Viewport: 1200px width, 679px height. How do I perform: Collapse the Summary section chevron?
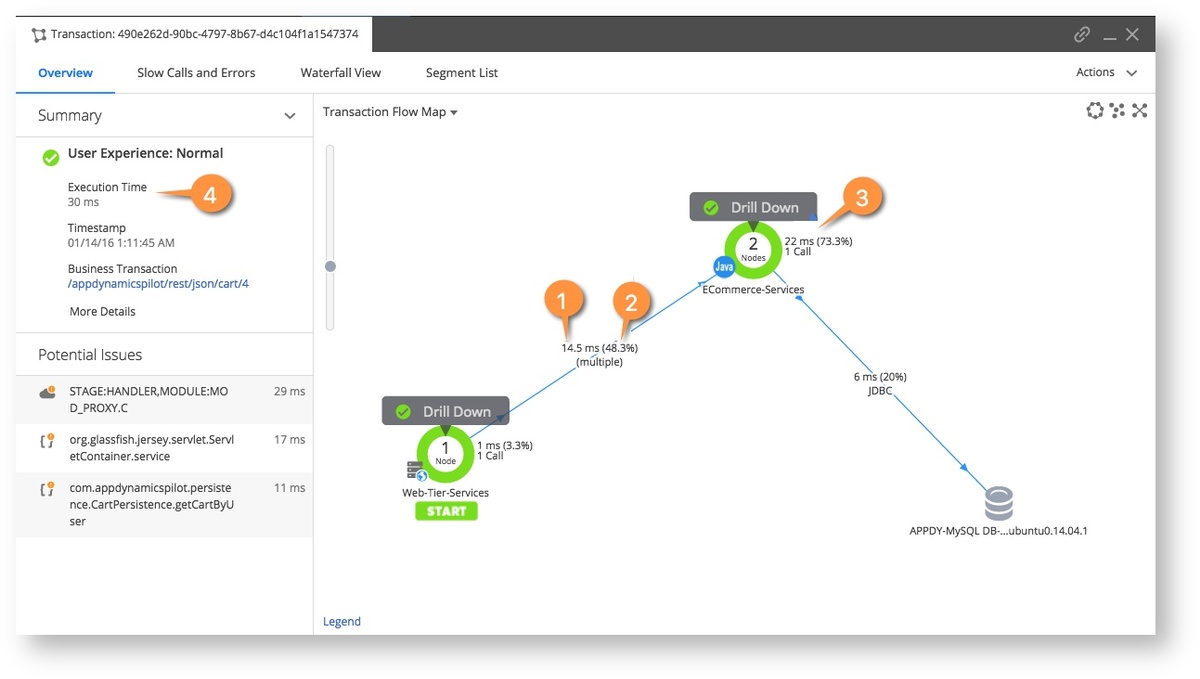click(x=290, y=116)
